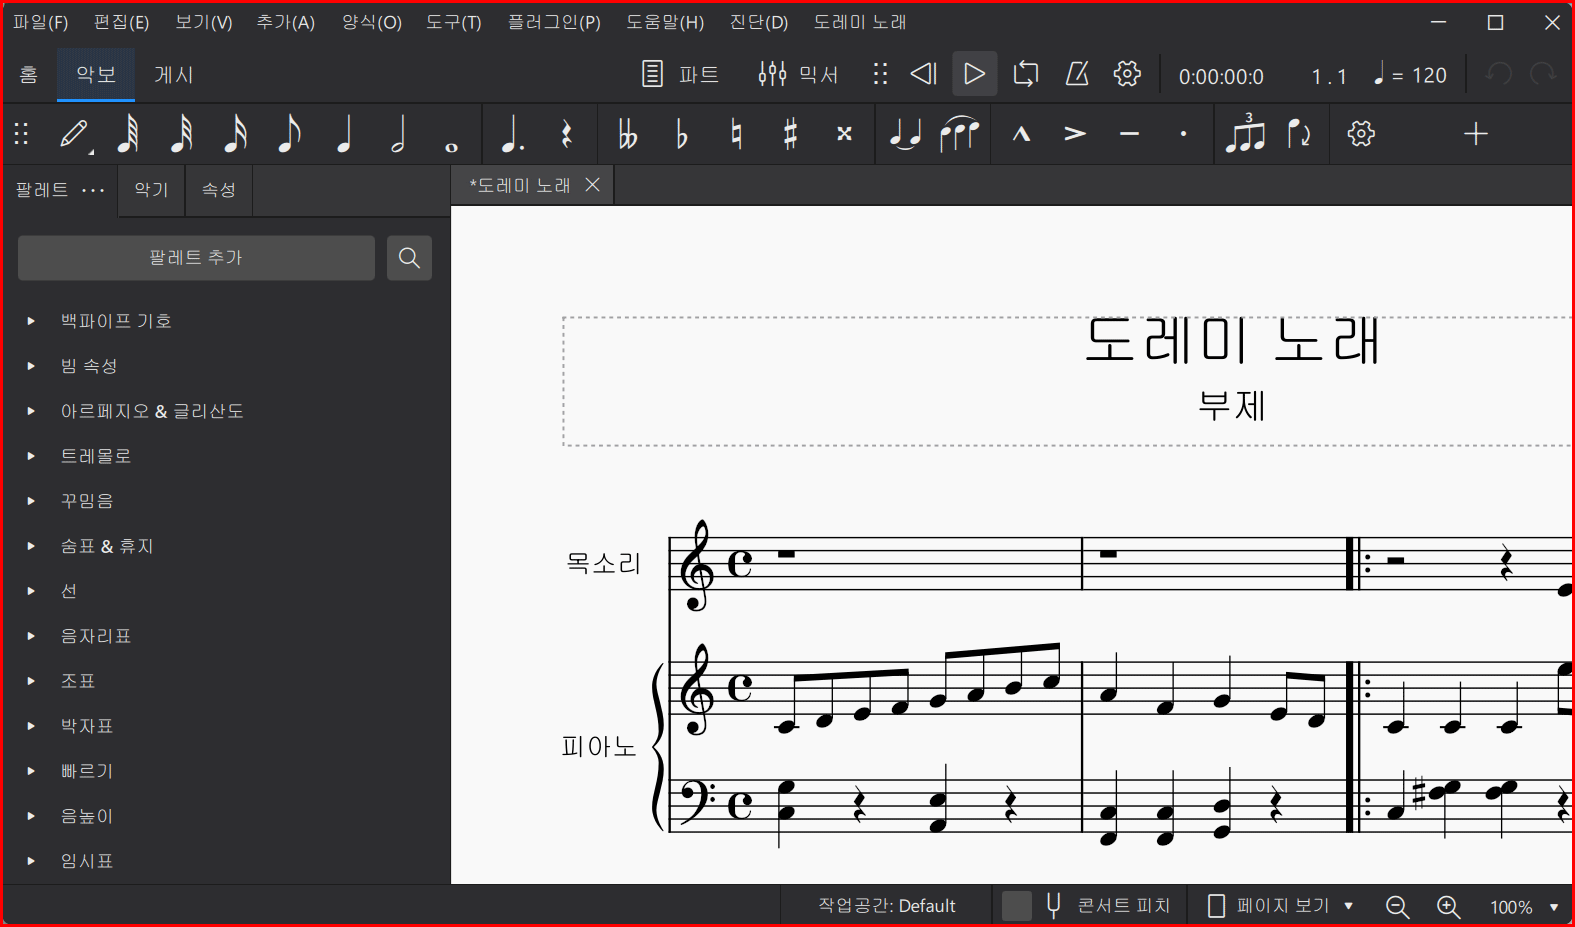
Task: Flip note direction
Action: click(x=1299, y=134)
